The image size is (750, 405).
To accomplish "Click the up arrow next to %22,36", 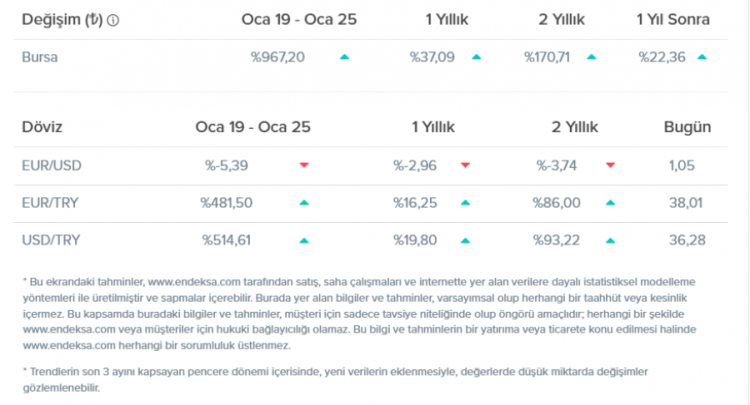I will pos(702,57).
